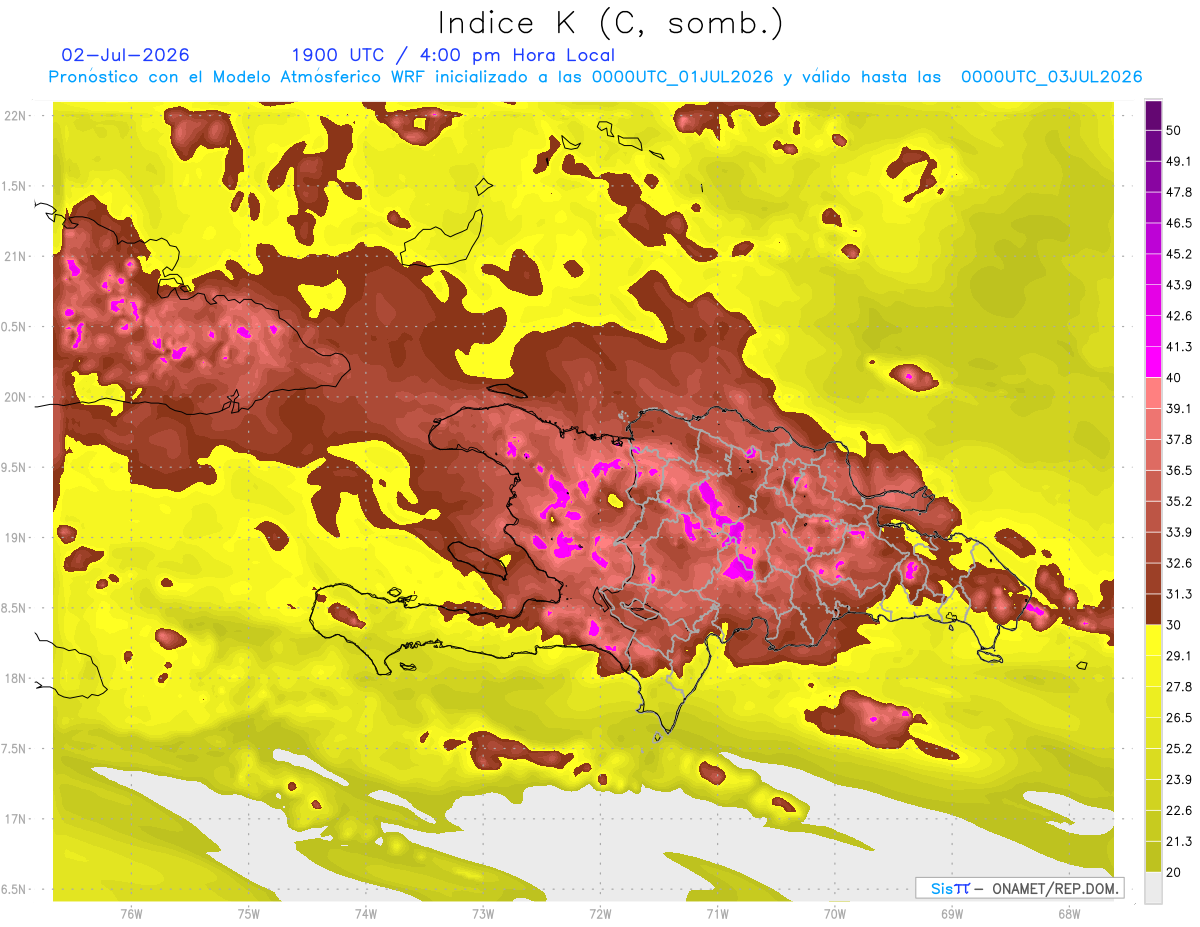1200x927 pixels.
Task: Click the "73W" longitude label
Action: (483, 914)
